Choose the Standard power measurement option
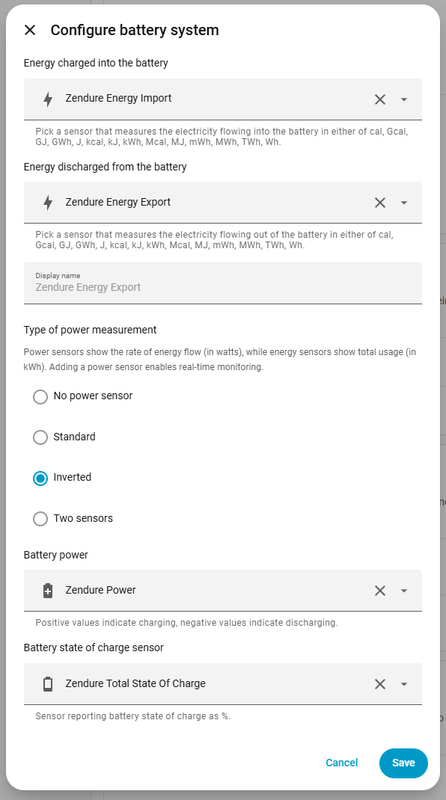This screenshot has height=800, width=446. click(x=40, y=437)
